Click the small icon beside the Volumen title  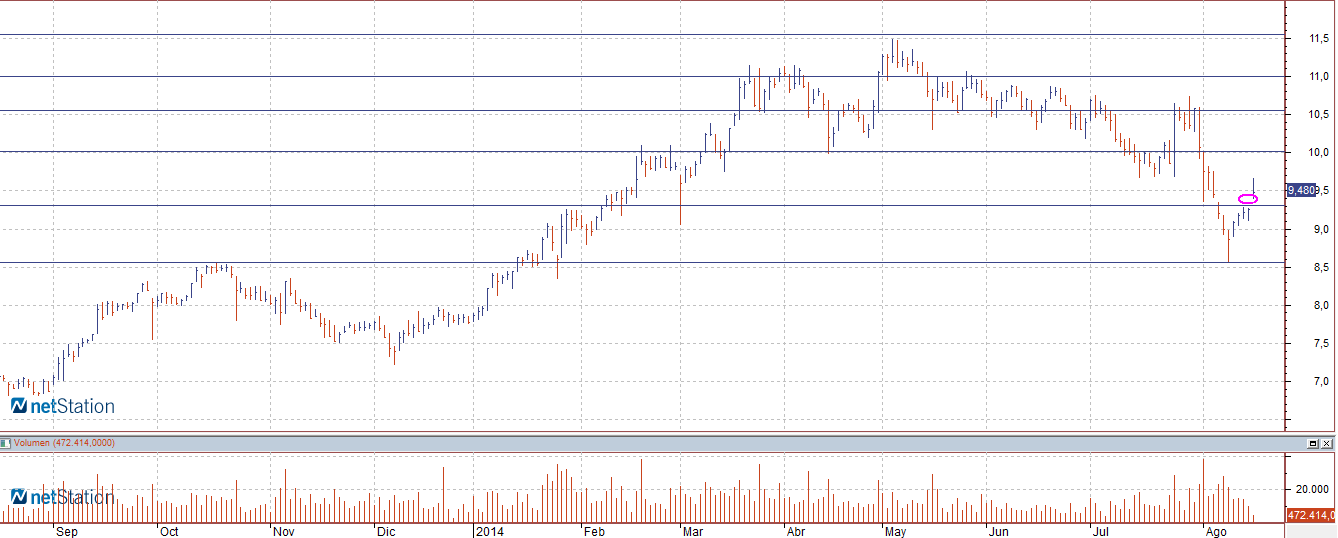[x=5, y=442]
